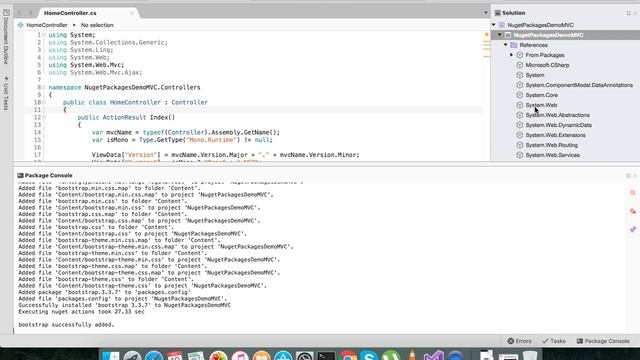640x360 pixels.
Task: Expand the From Packages node
Action: pos(511,55)
